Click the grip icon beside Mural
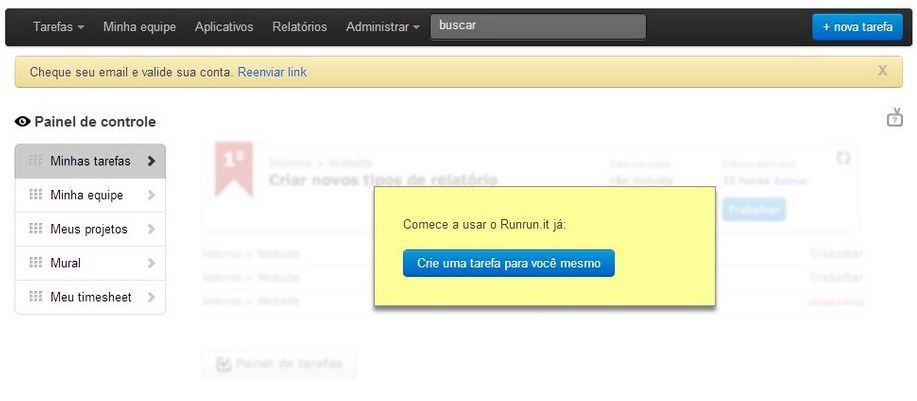This screenshot has width=917, height=401. [x=36, y=262]
